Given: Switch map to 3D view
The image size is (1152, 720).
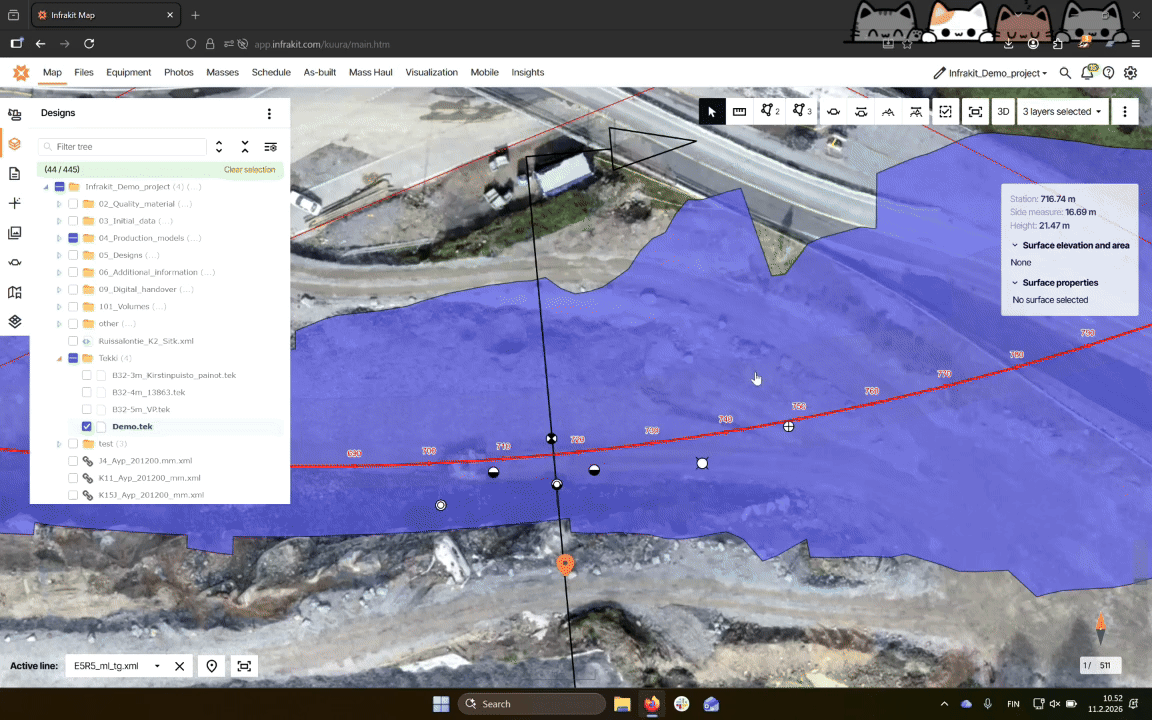Looking at the screenshot, I should 1003,112.
